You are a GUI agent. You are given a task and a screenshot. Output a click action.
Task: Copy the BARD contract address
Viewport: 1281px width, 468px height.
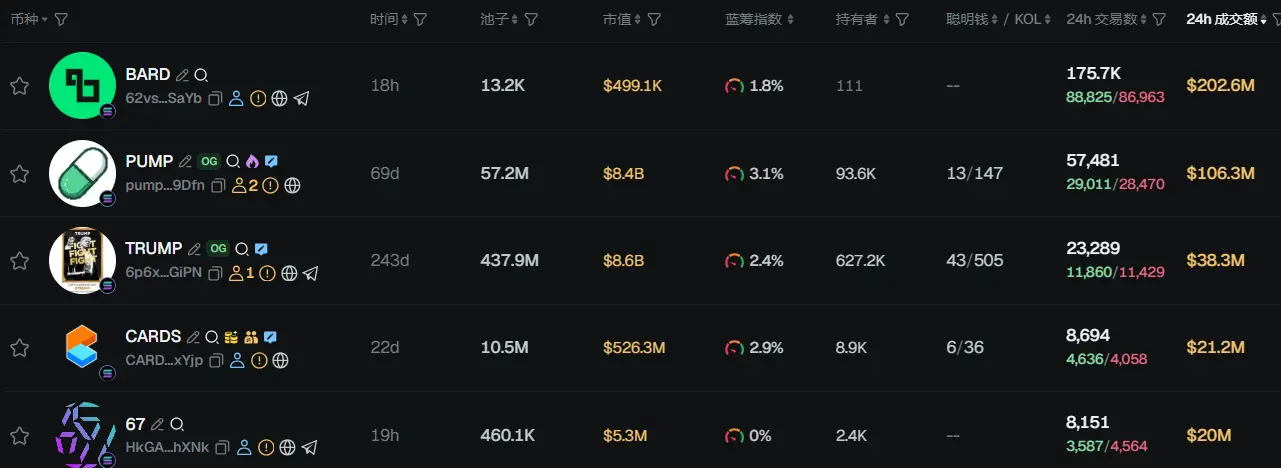pos(215,98)
